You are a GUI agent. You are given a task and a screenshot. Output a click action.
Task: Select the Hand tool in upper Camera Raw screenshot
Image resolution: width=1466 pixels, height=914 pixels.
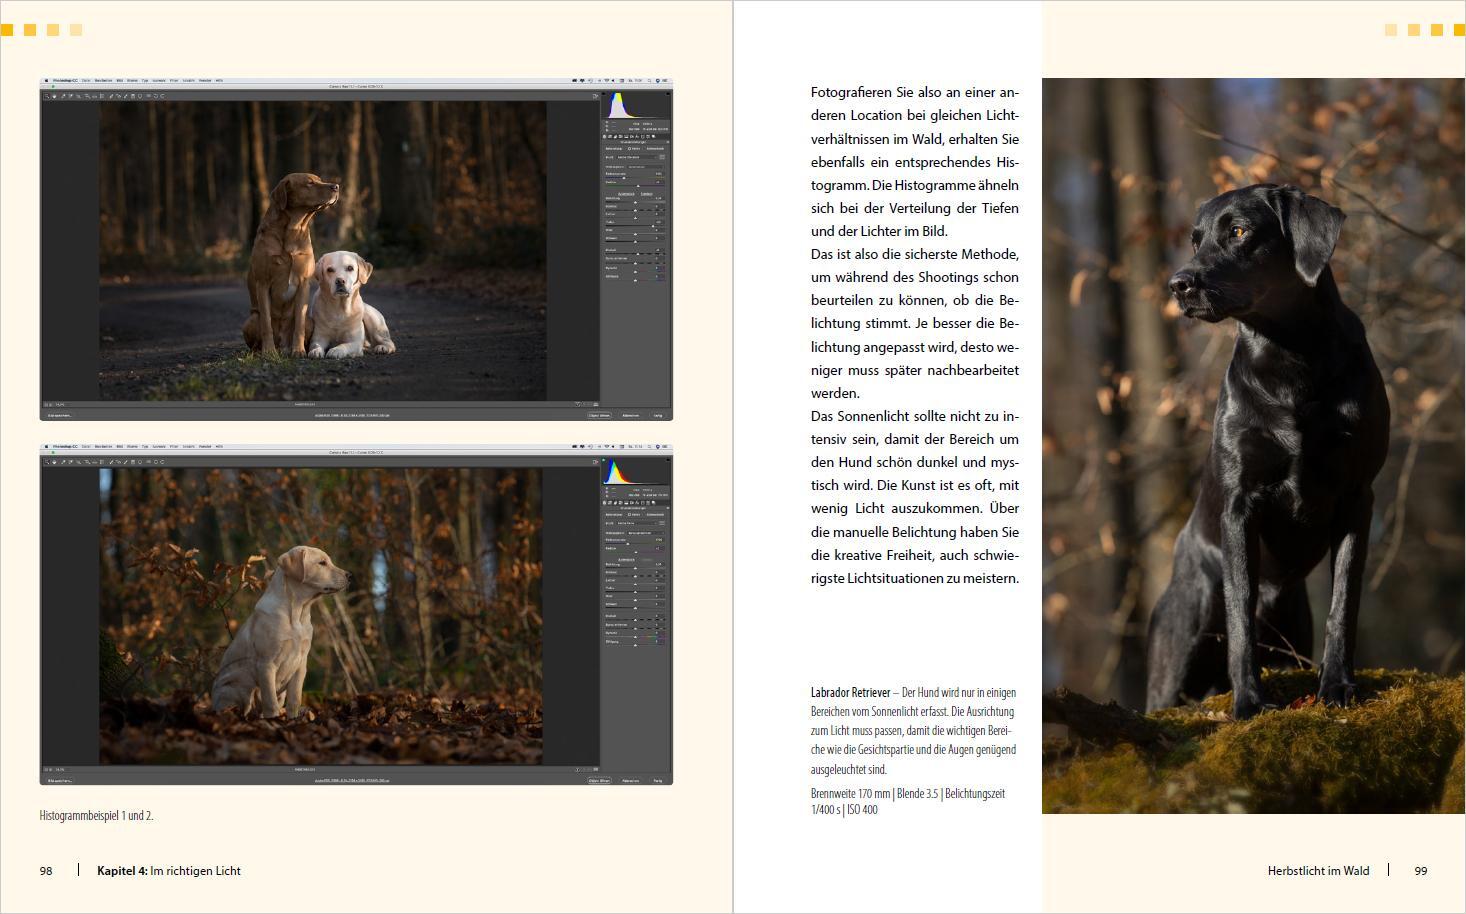[x=54, y=96]
